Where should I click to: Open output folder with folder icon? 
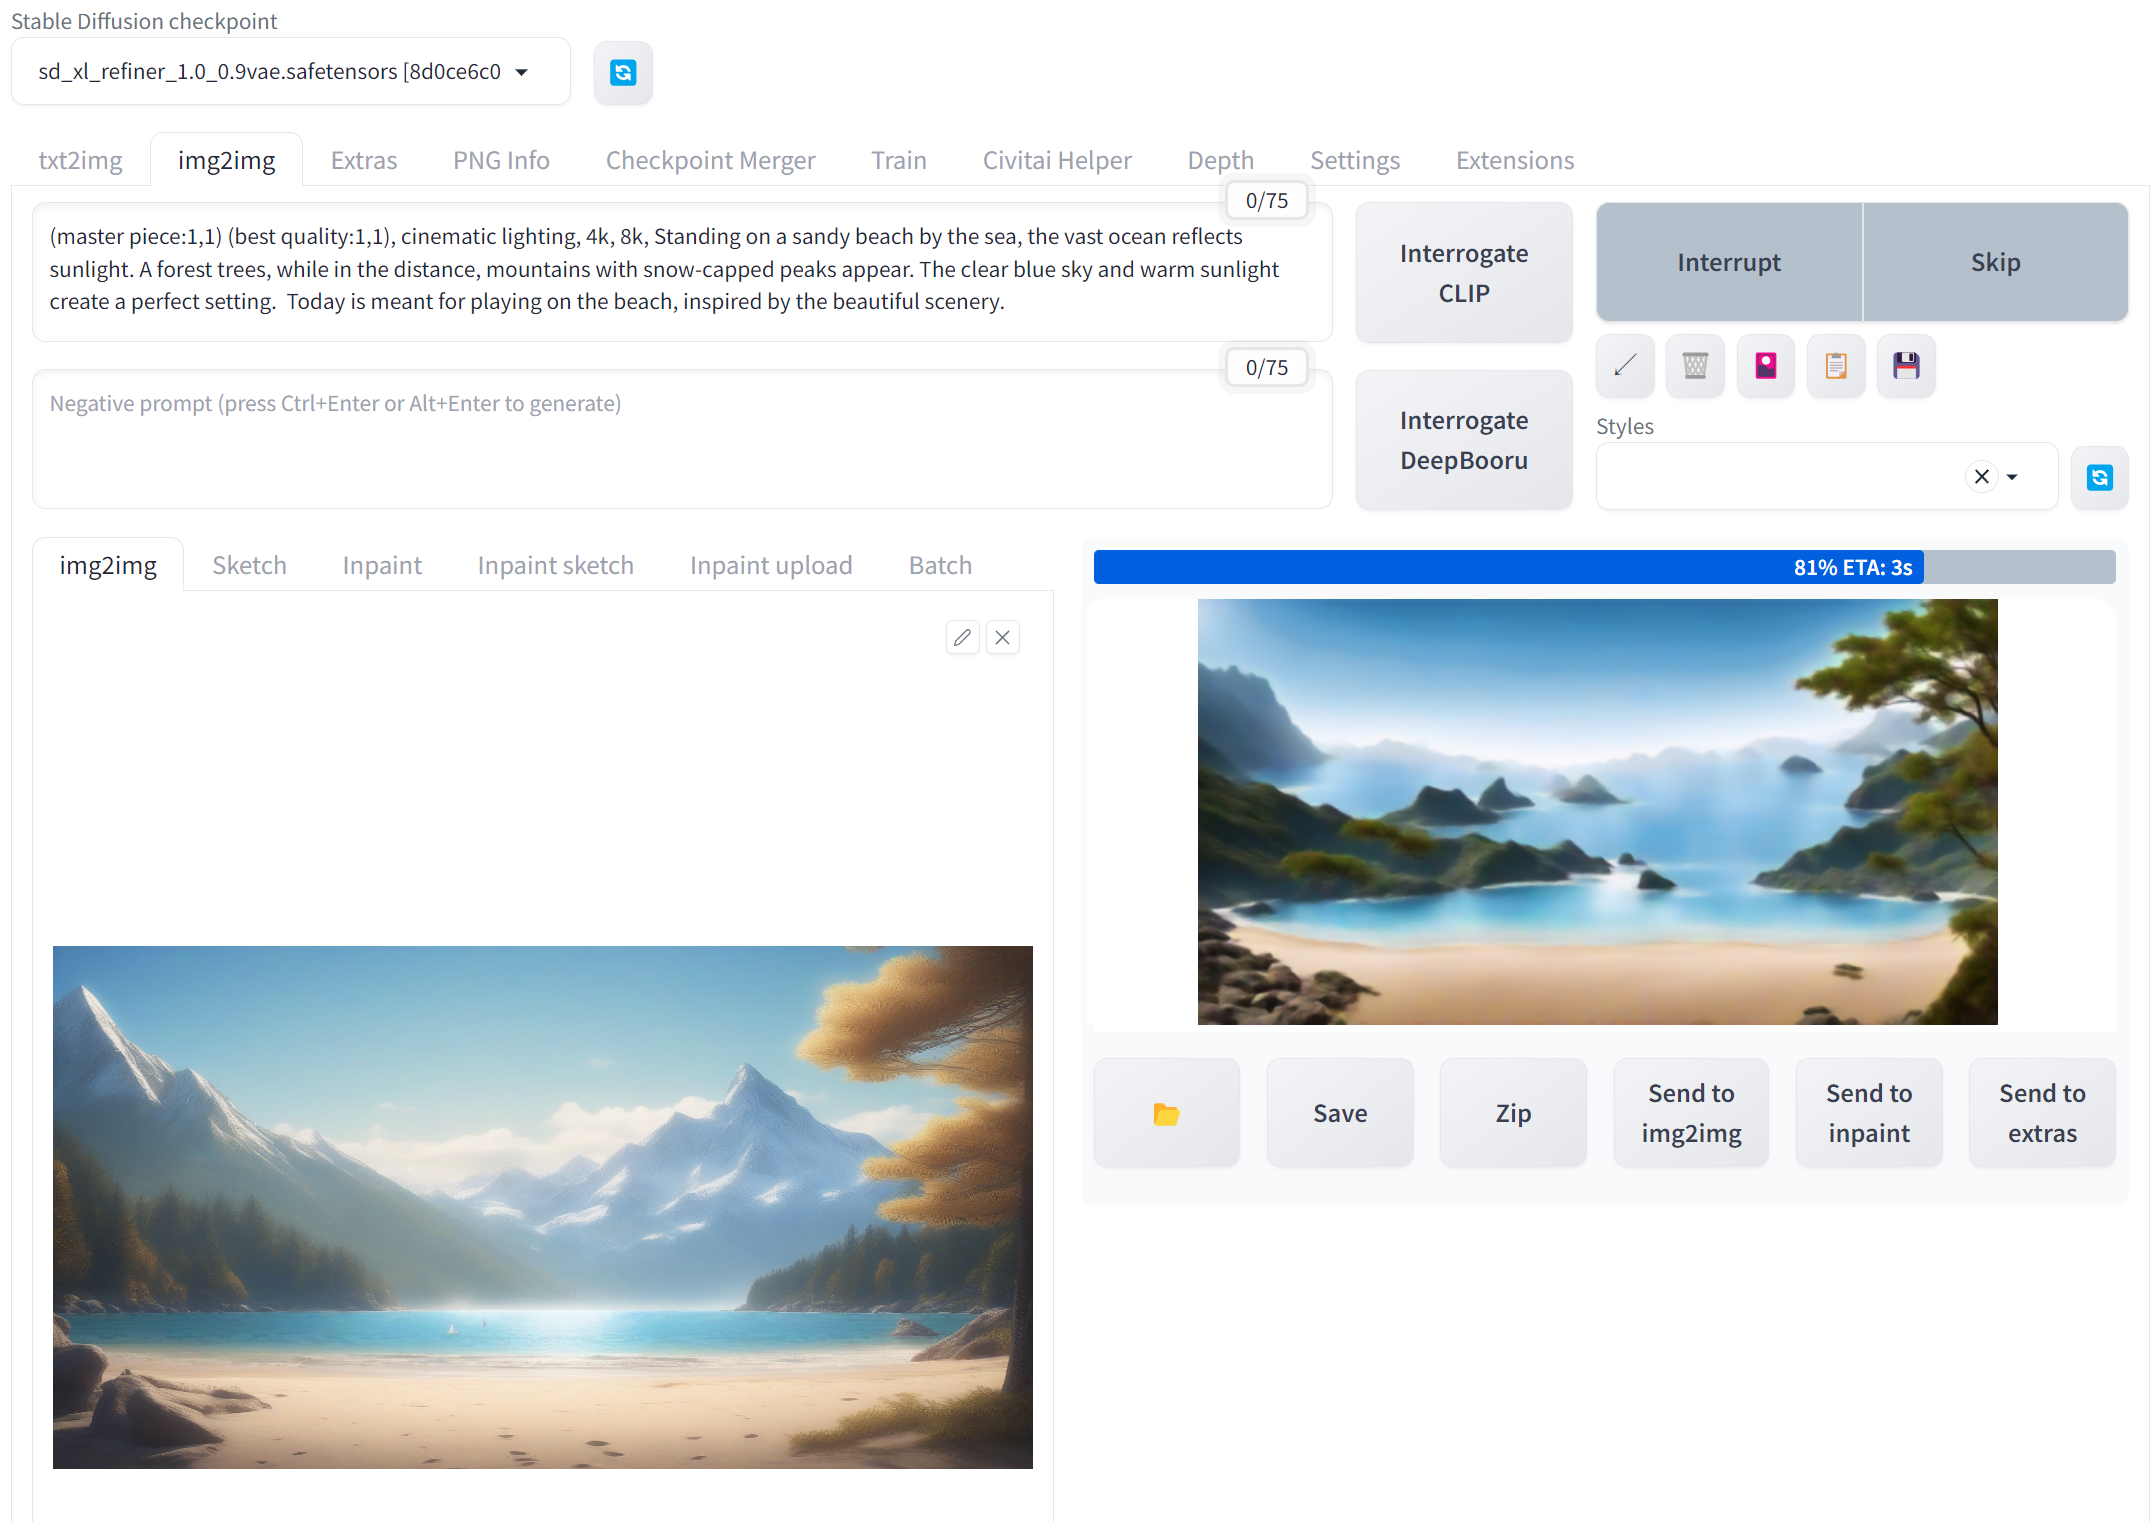point(1167,1113)
